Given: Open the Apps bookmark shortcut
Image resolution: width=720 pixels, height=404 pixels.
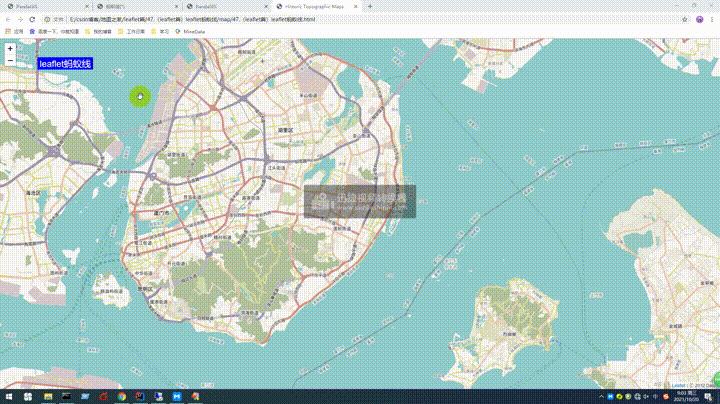Looking at the screenshot, I should [14, 32].
